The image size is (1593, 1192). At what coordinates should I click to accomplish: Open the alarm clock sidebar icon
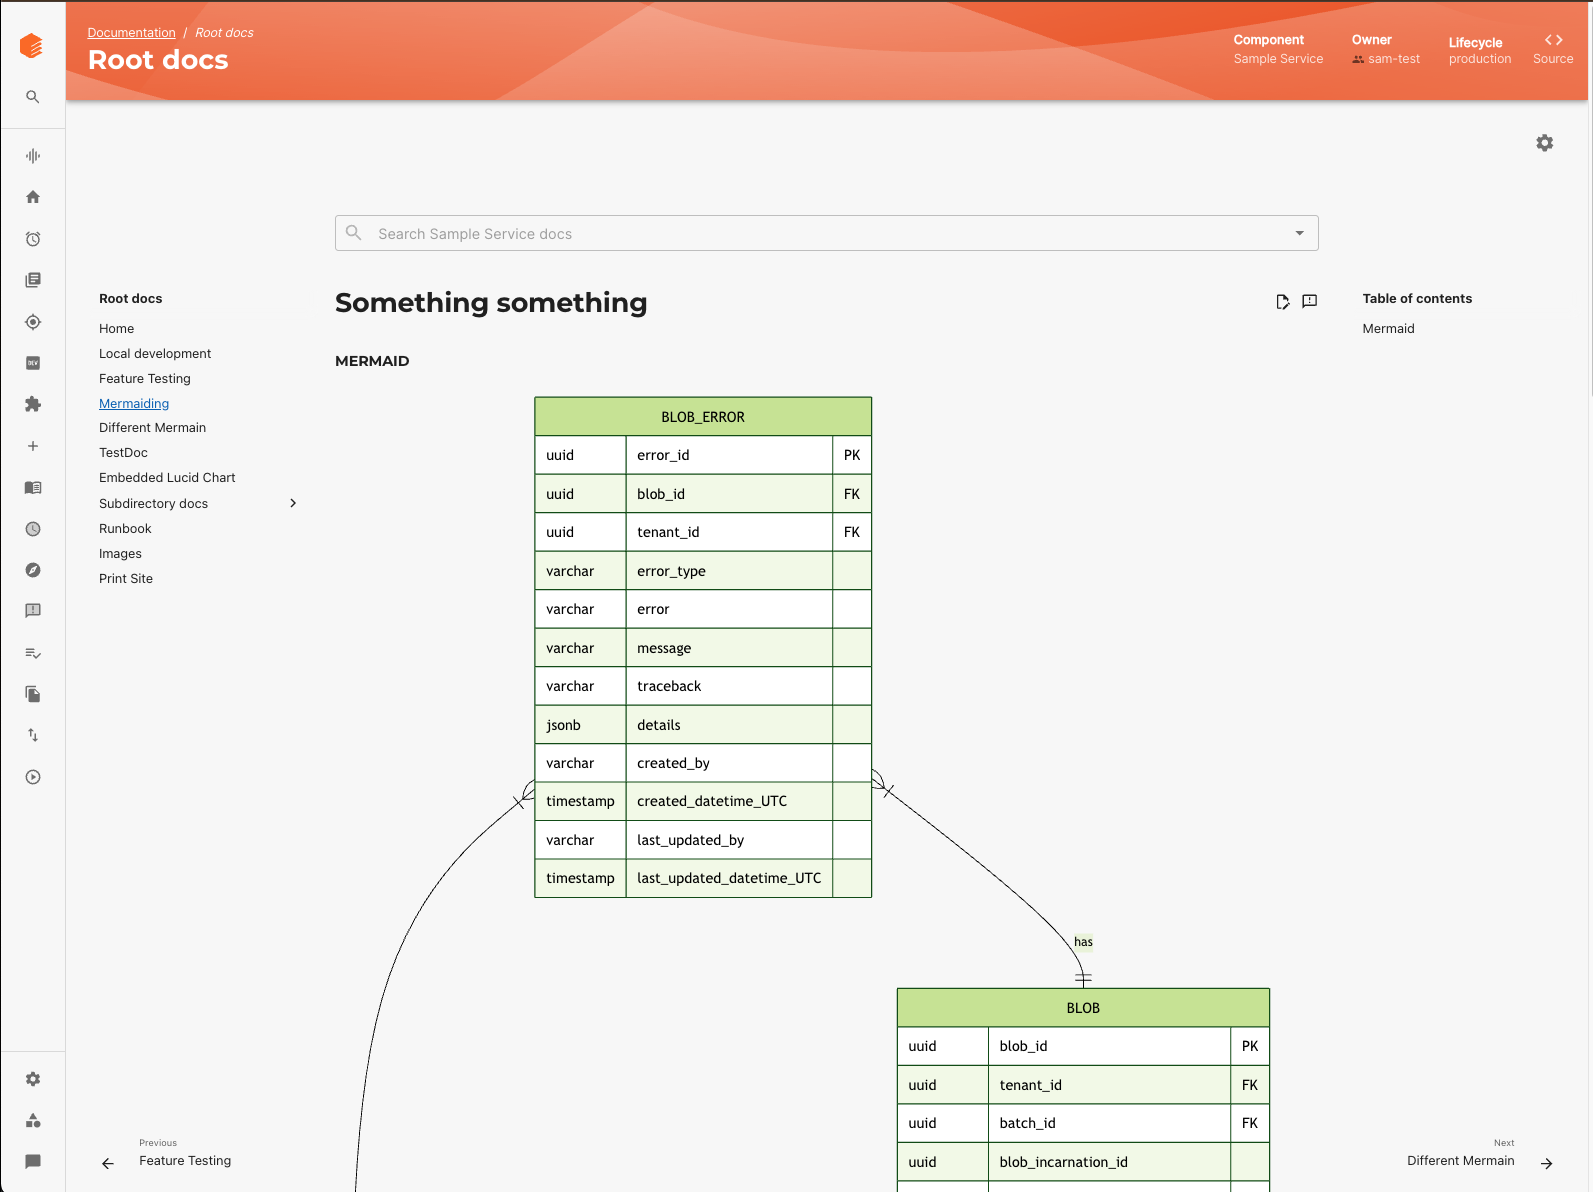point(33,239)
